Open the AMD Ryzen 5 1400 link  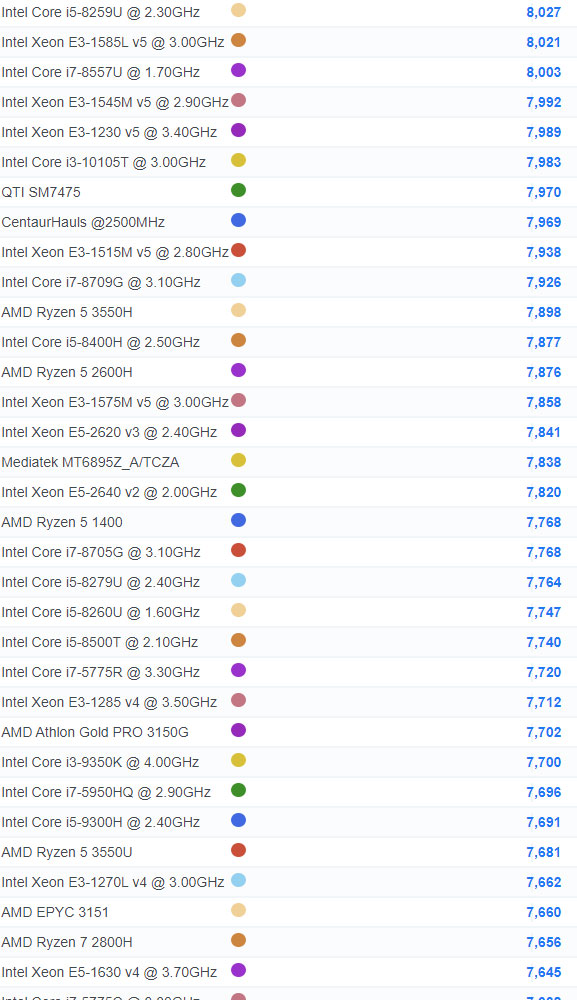62,522
